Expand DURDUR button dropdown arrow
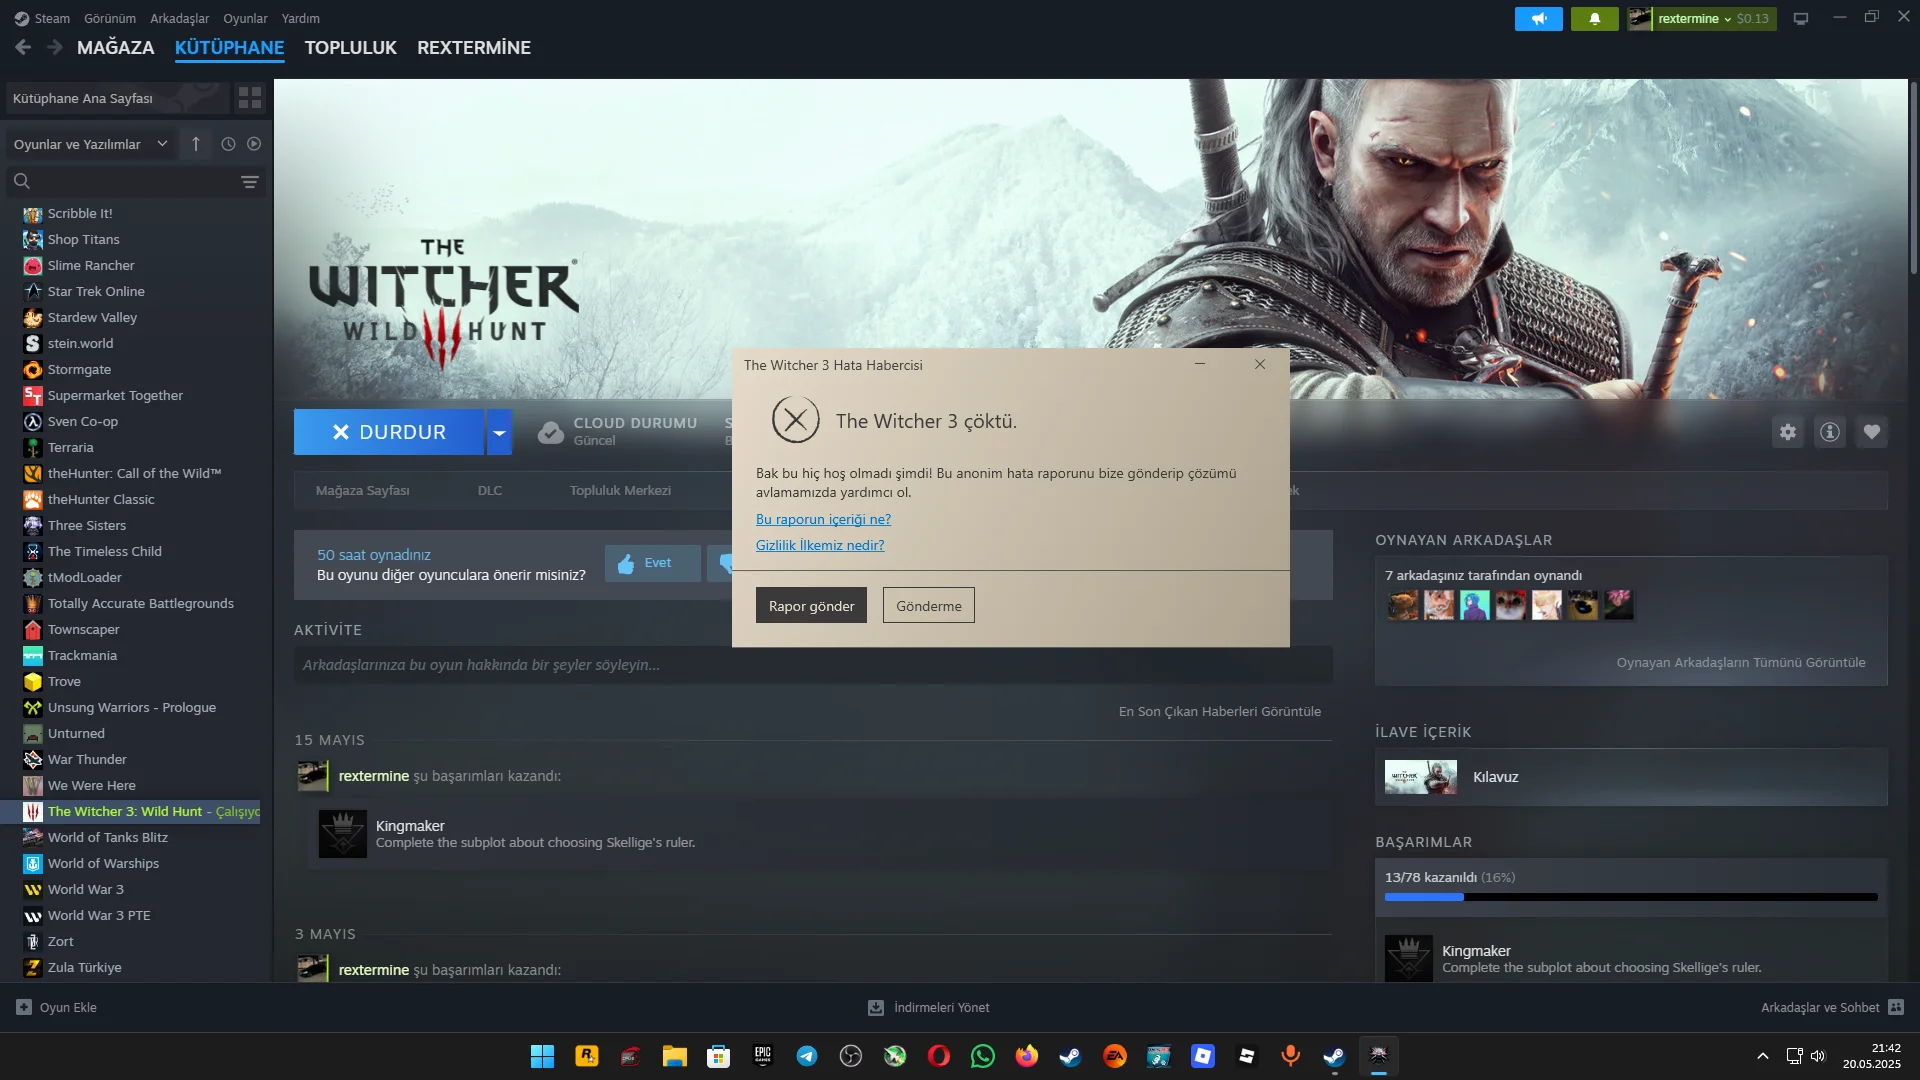 coord(499,432)
